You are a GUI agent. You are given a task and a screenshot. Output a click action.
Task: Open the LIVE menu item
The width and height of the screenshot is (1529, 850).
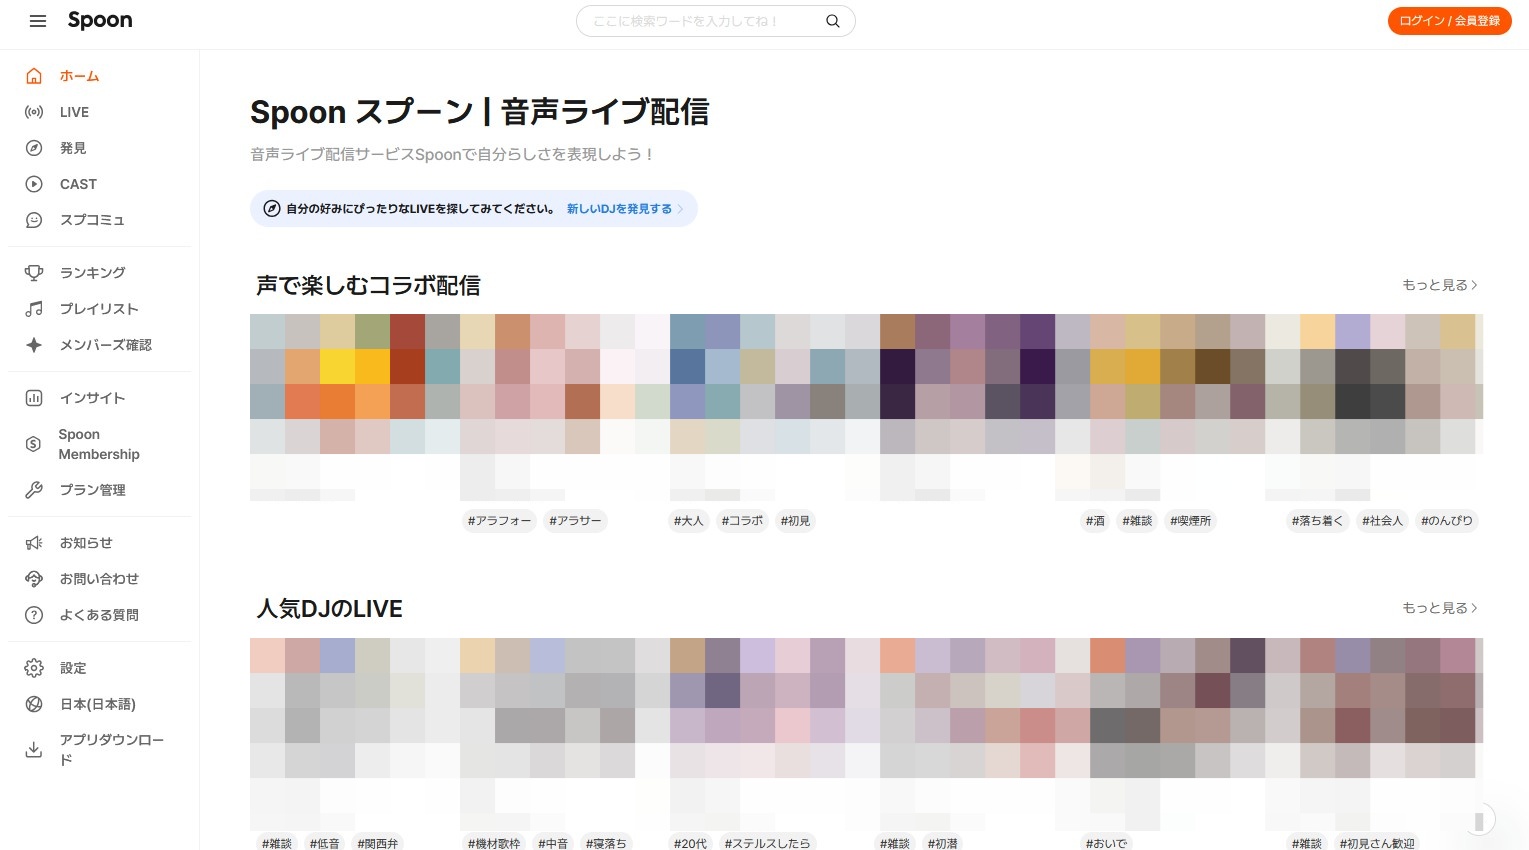coord(100,112)
